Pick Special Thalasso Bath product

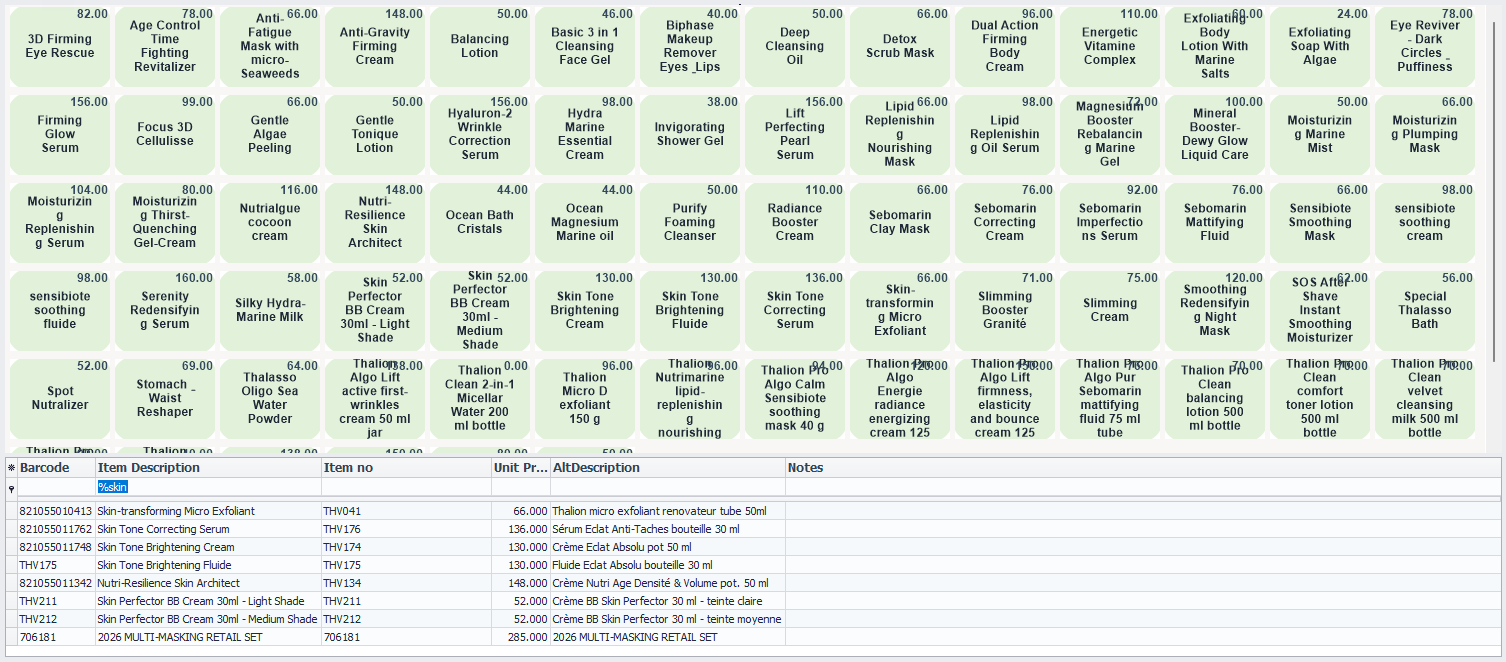[1425, 311]
